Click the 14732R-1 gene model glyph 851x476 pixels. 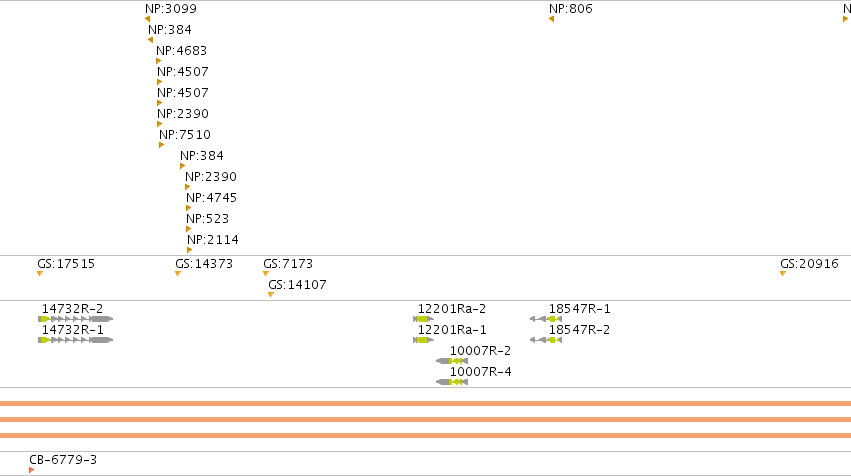tap(75, 340)
